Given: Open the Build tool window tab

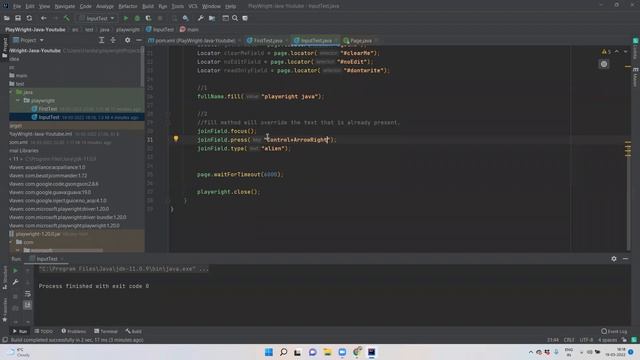Looking at the screenshot, I should click(x=133, y=331).
